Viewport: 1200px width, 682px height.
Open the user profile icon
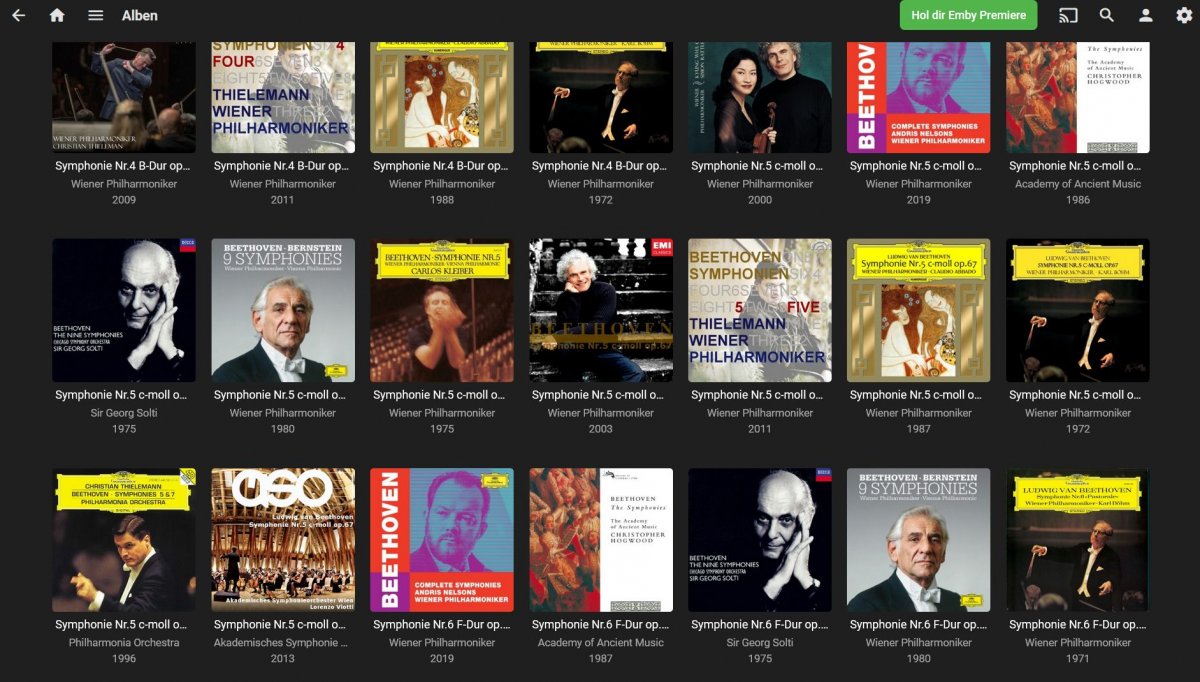(x=1146, y=15)
